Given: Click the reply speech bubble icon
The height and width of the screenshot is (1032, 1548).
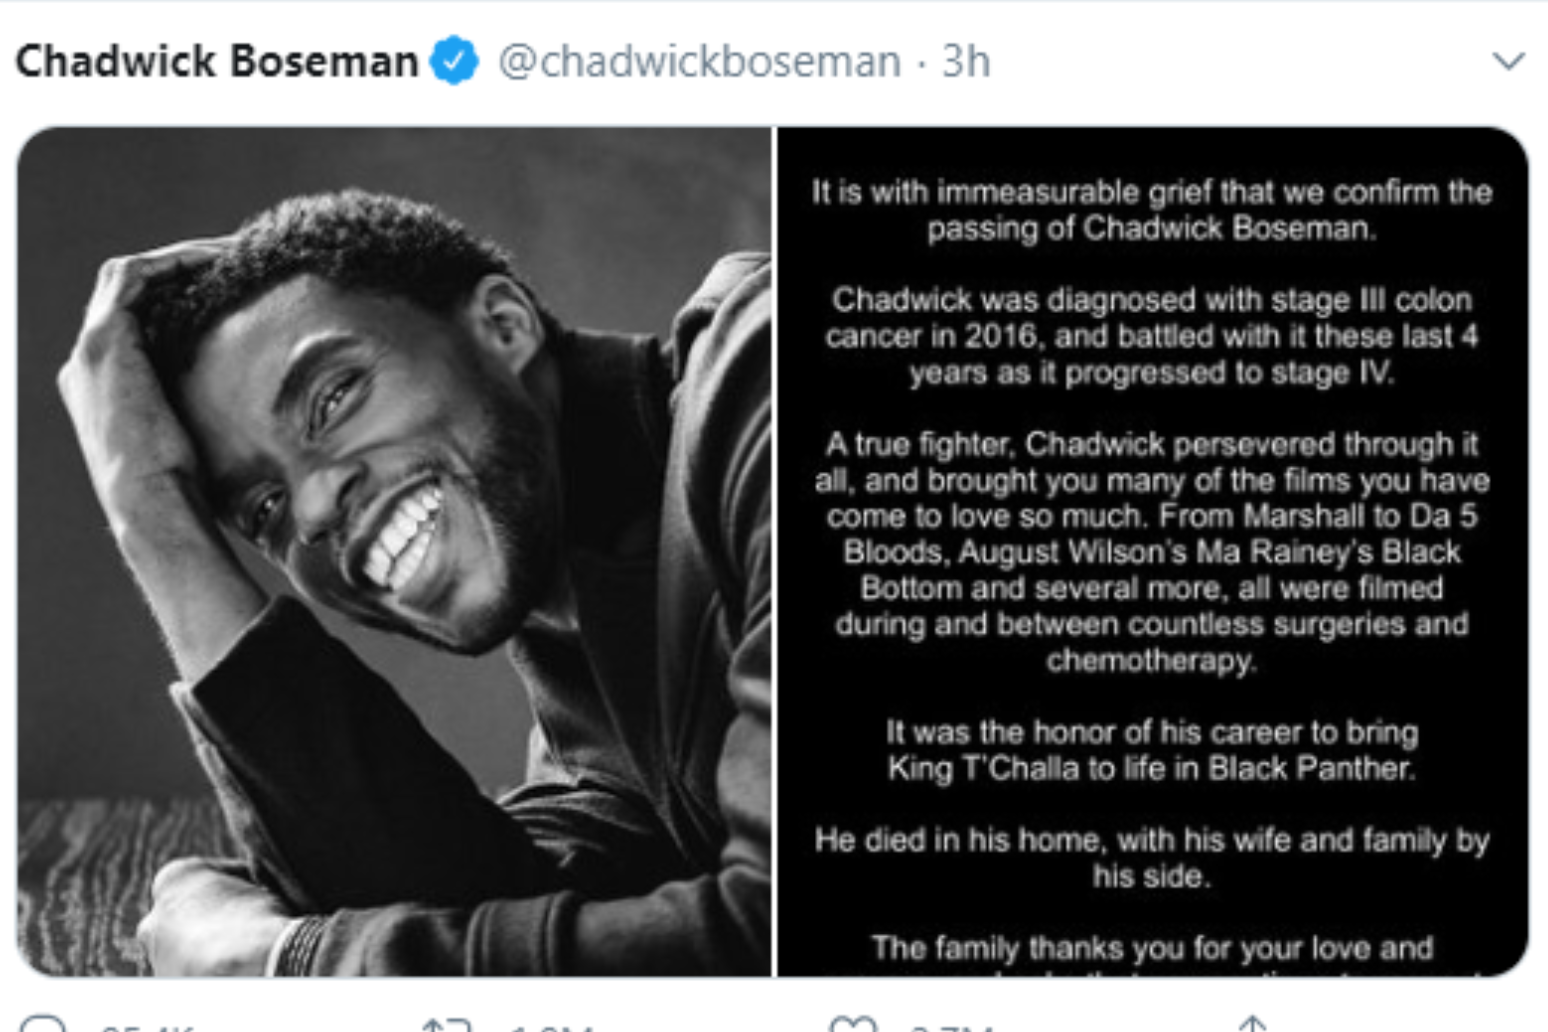Looking at the screenshot, I should tap(43, 1024).
